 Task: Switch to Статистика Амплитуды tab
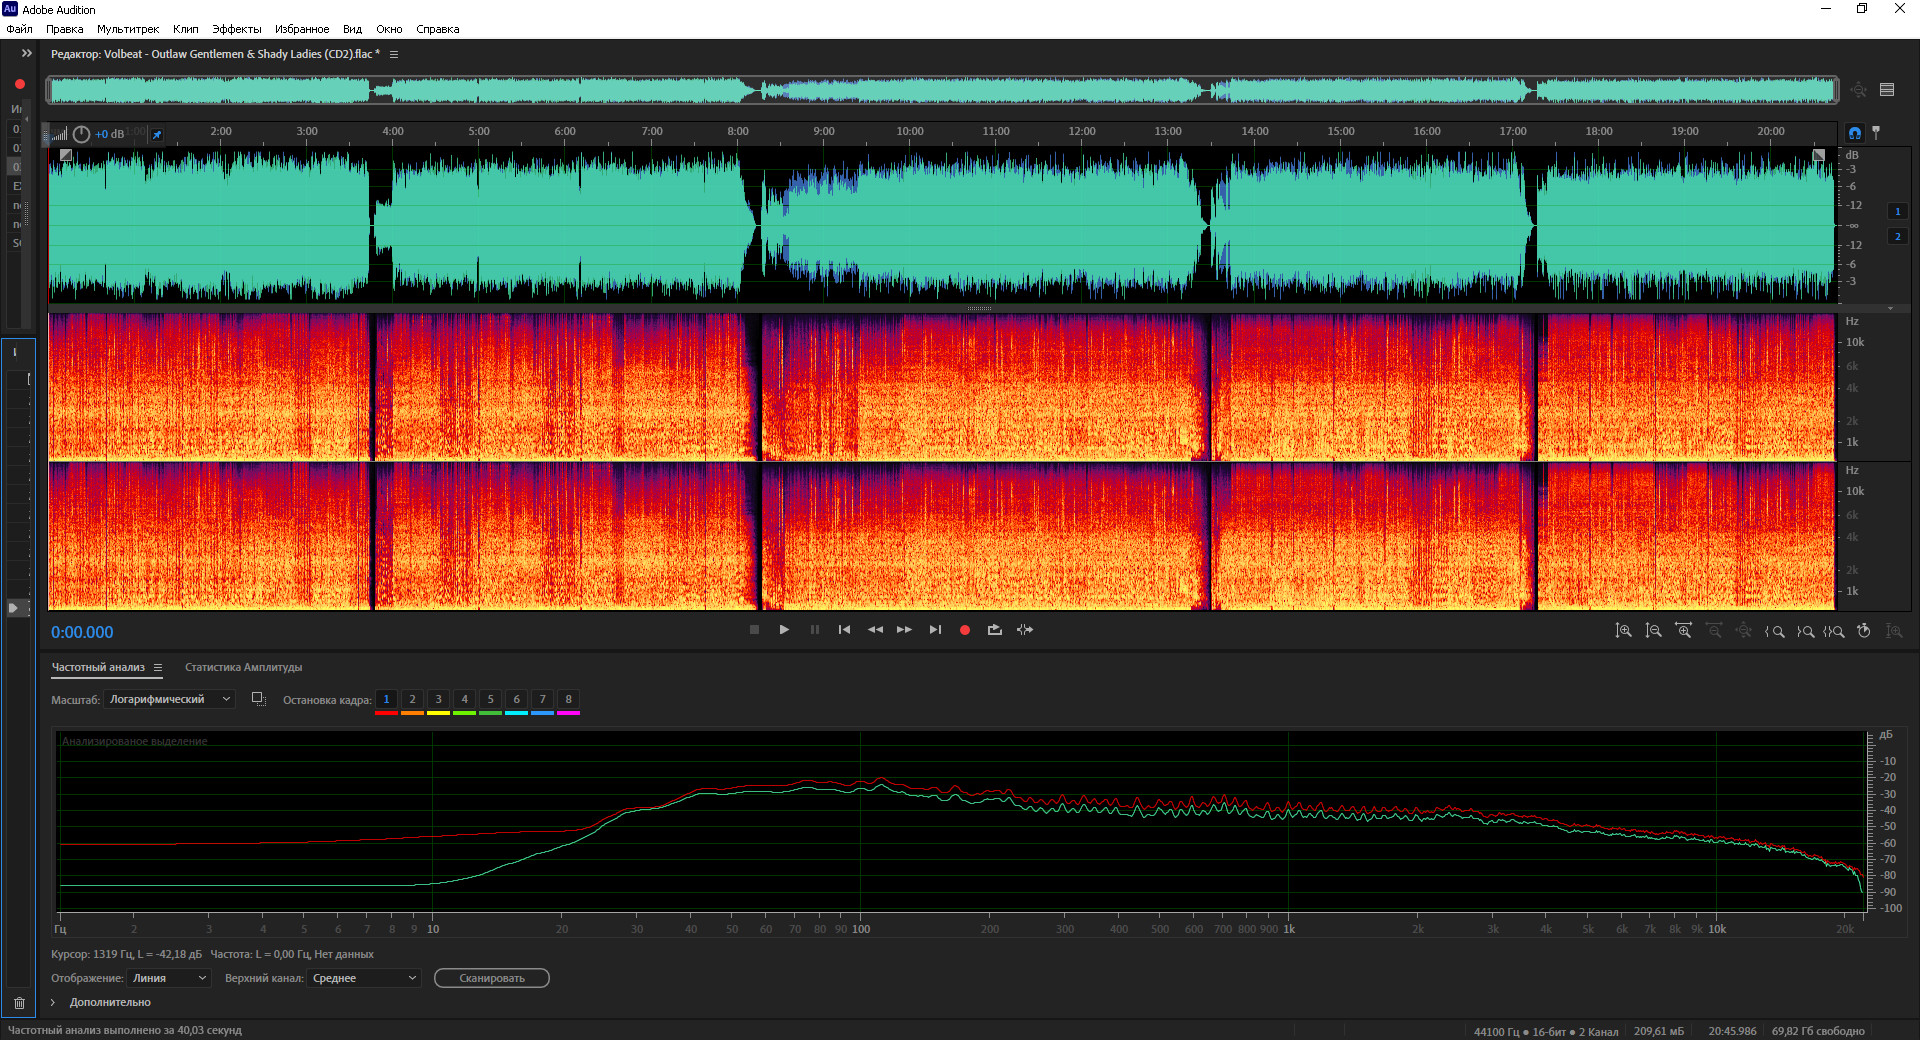point(243,667)
